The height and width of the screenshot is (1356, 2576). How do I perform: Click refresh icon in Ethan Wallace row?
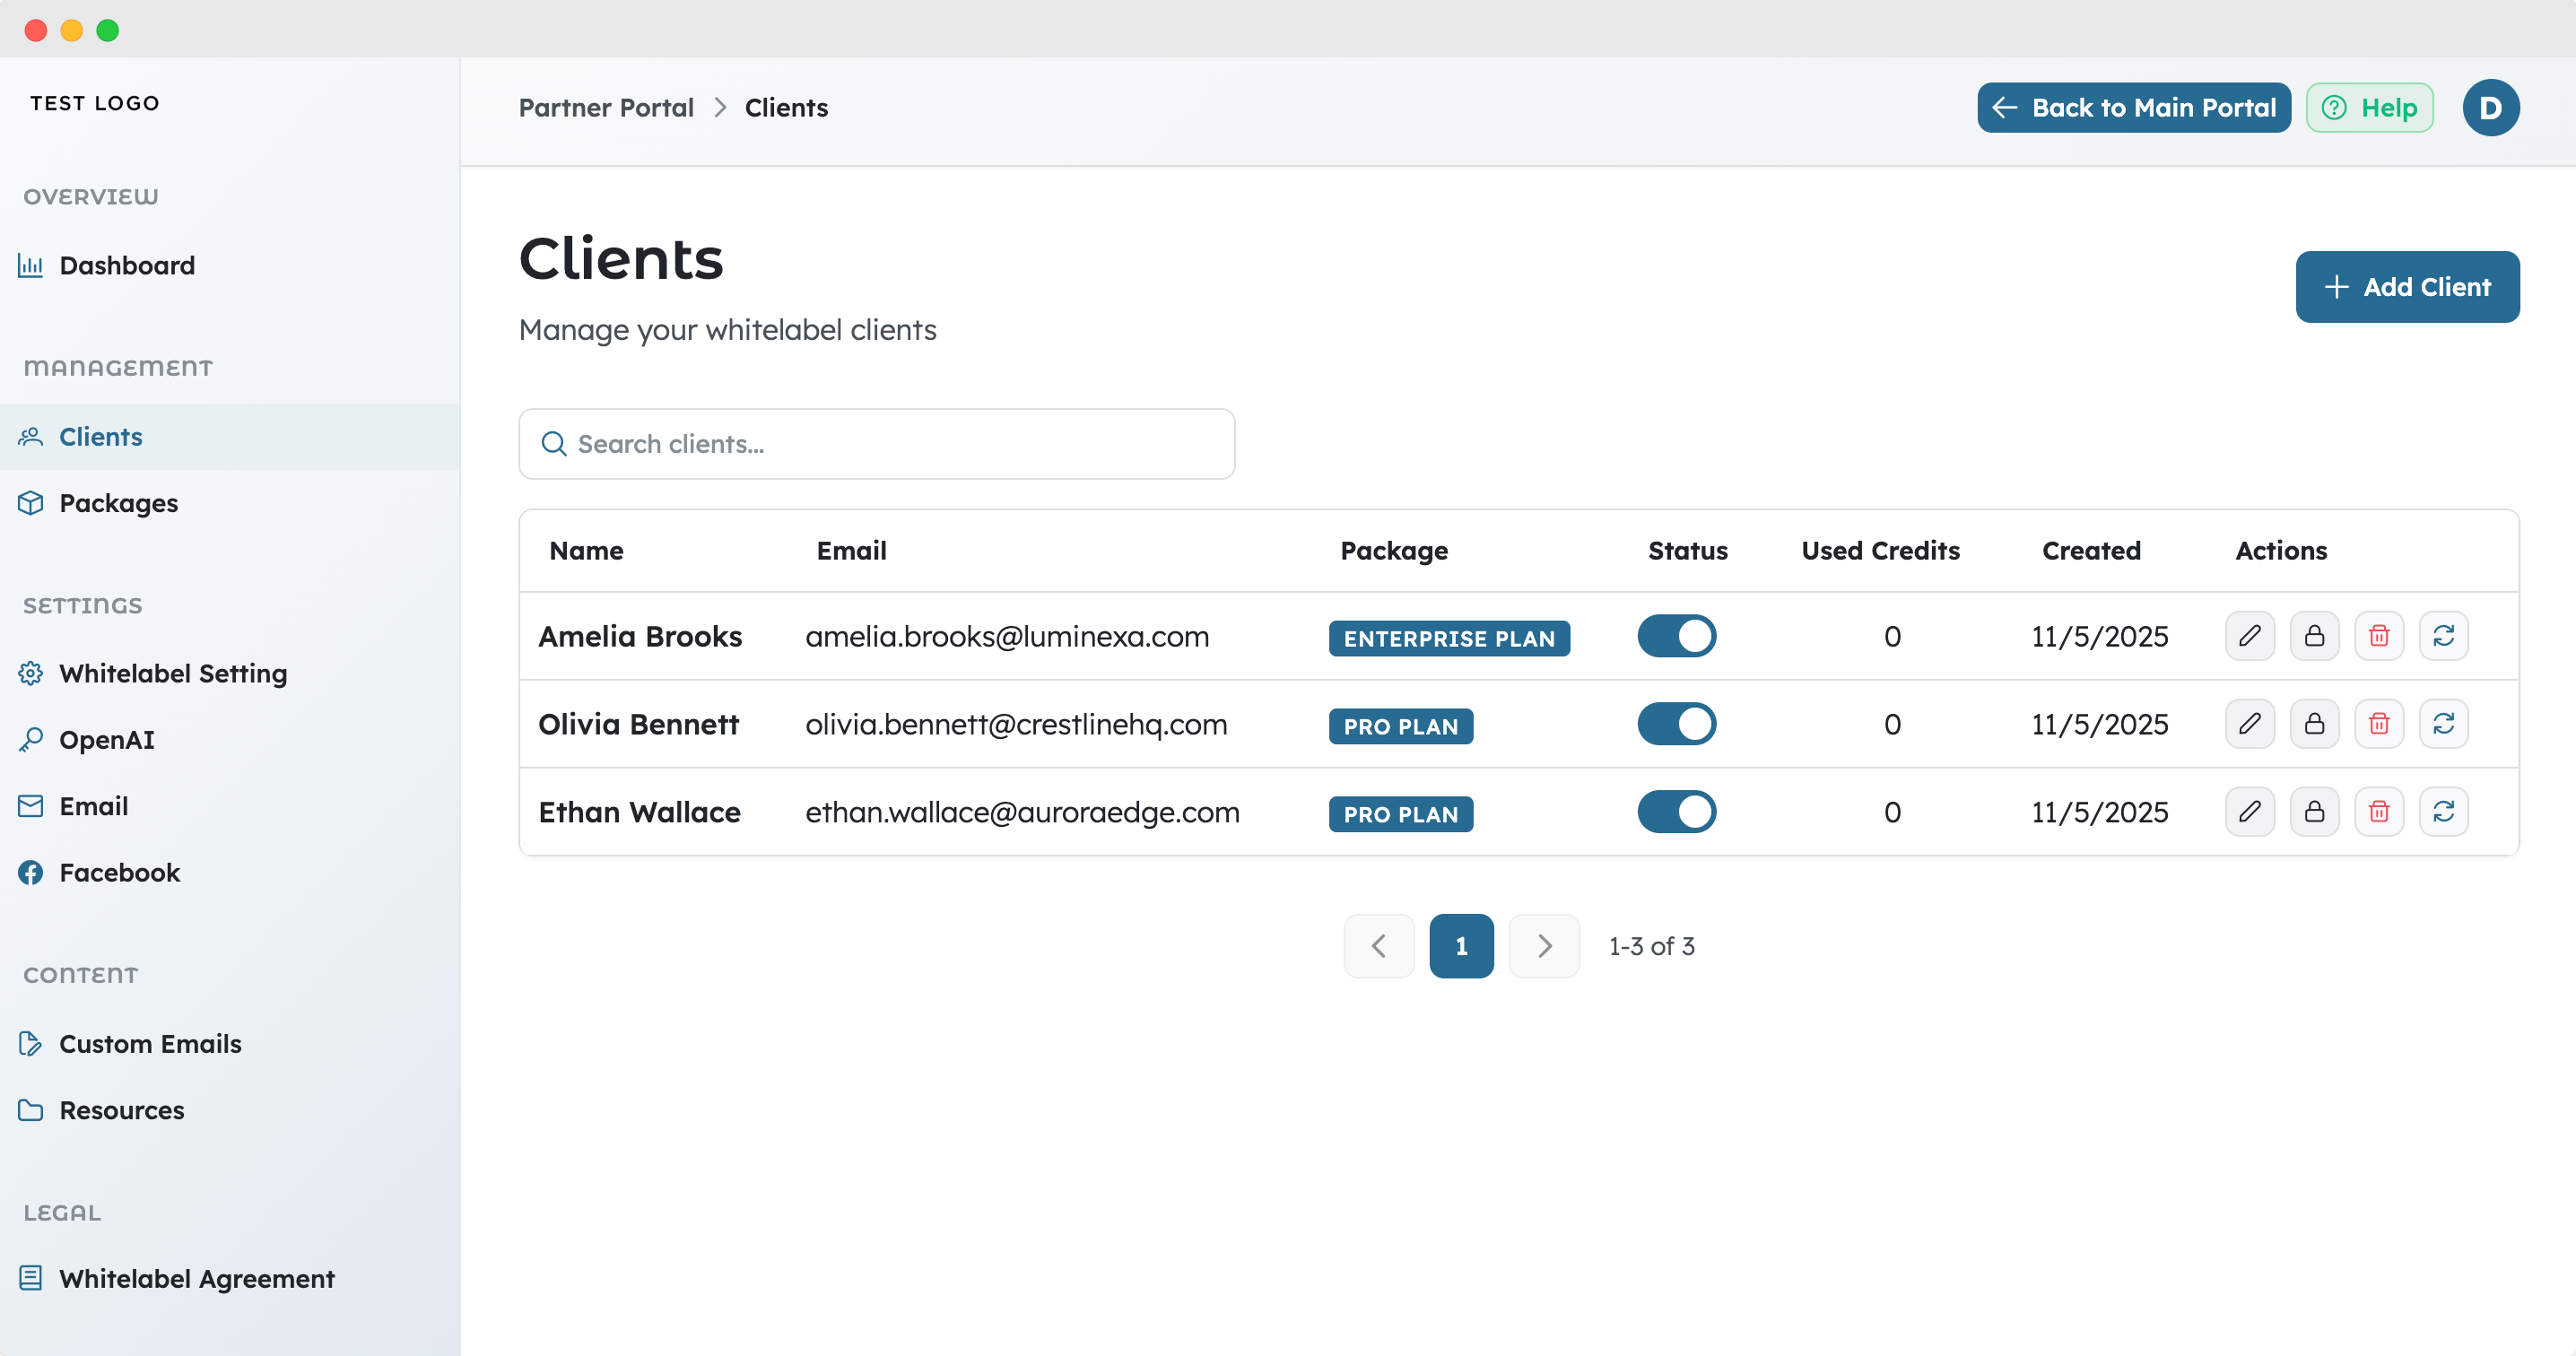(2443, 811)
